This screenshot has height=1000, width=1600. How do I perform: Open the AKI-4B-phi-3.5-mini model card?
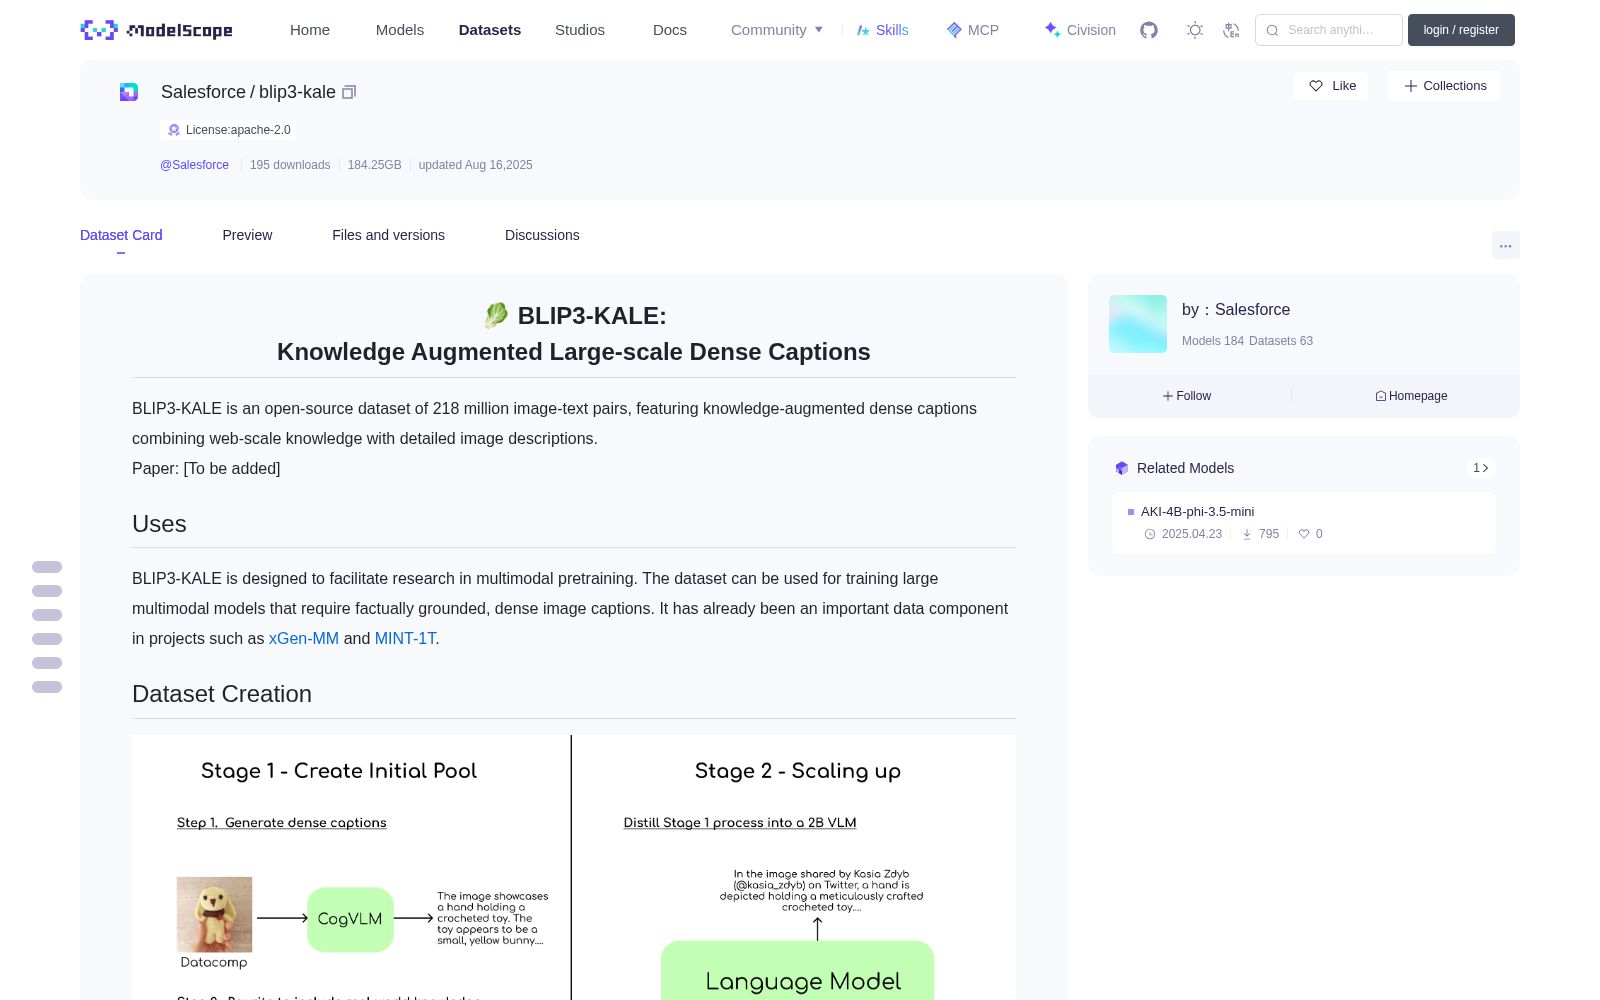1304,522
